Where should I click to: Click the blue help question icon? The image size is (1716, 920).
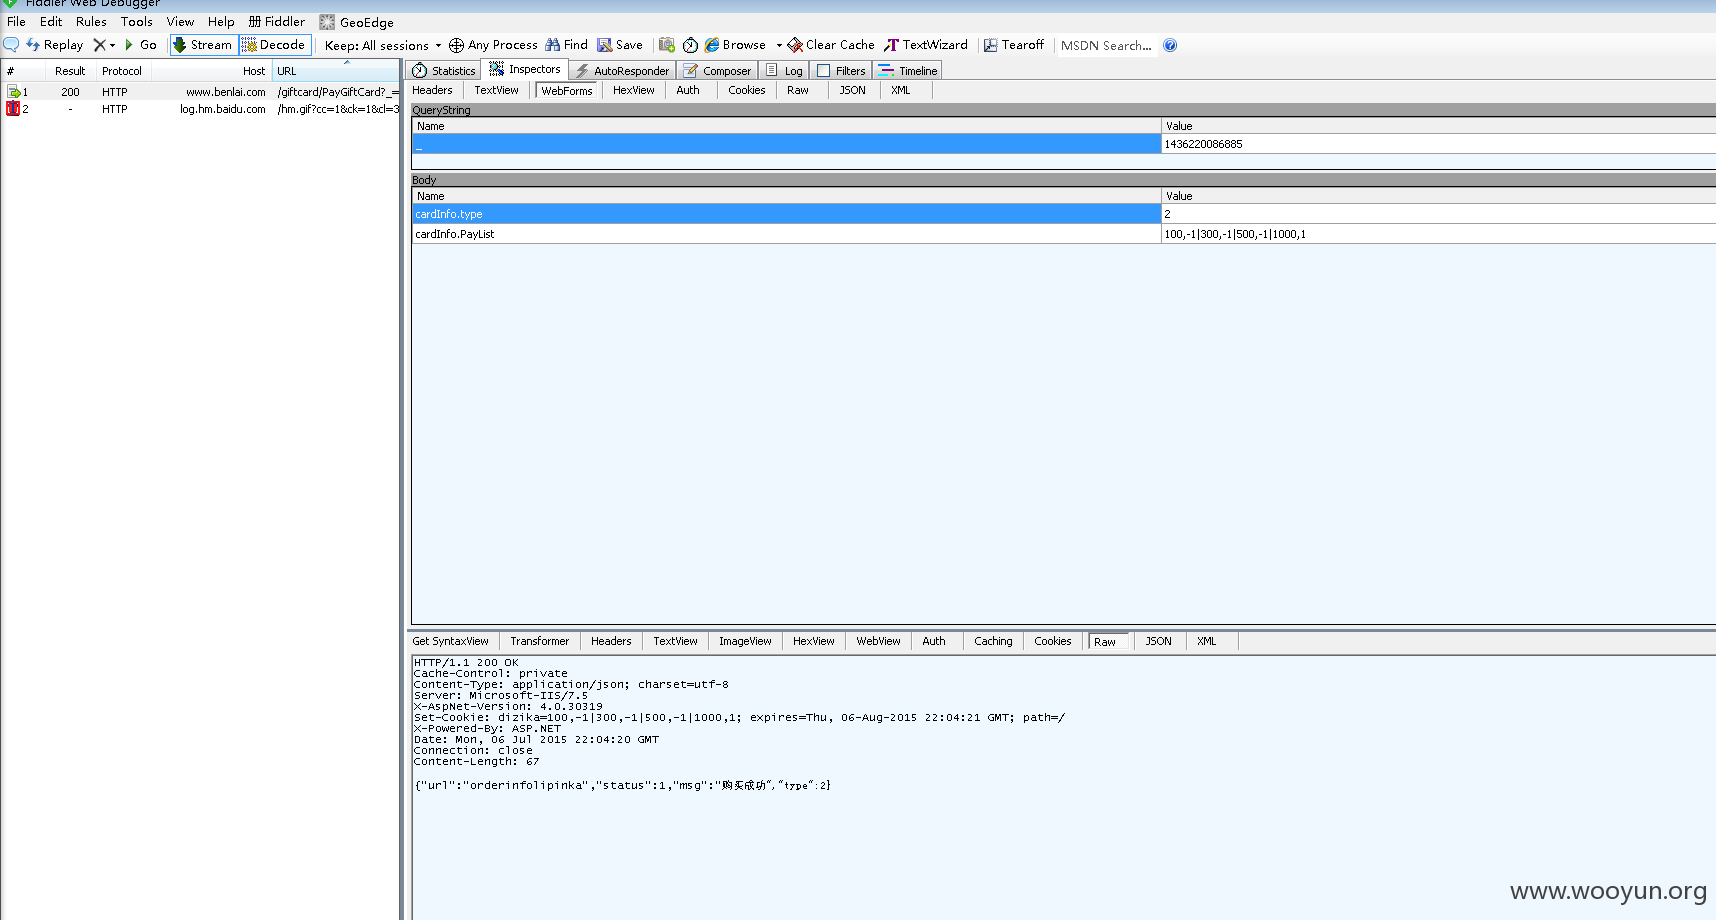pyautogui.click(x=1170, y=45)
